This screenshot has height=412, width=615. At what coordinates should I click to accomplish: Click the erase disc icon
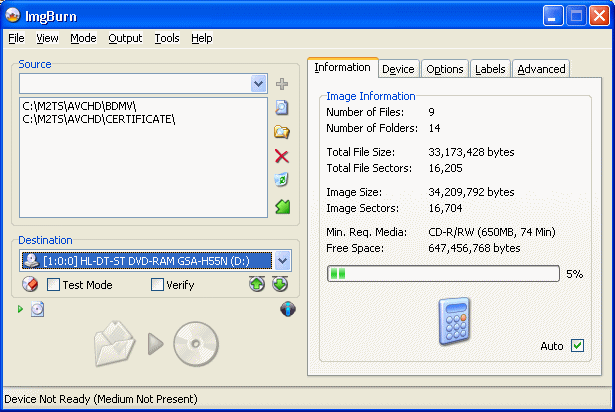pyautogui.click(x=30, y=284)
